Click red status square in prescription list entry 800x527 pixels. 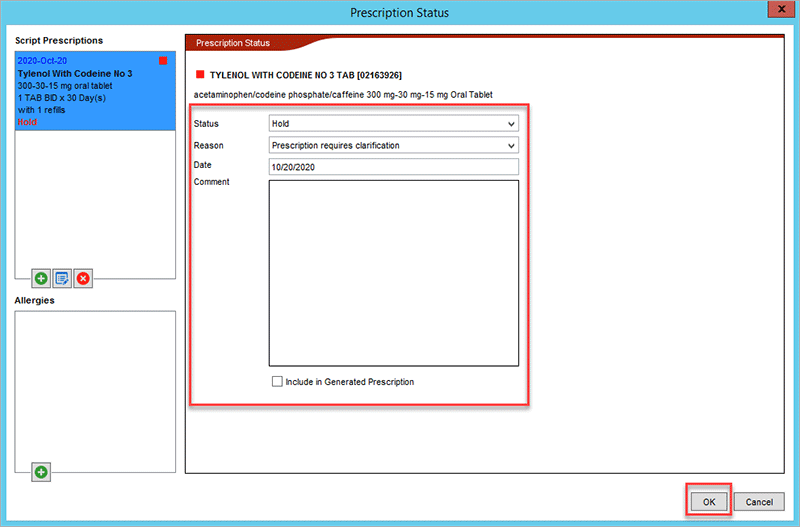164,61
